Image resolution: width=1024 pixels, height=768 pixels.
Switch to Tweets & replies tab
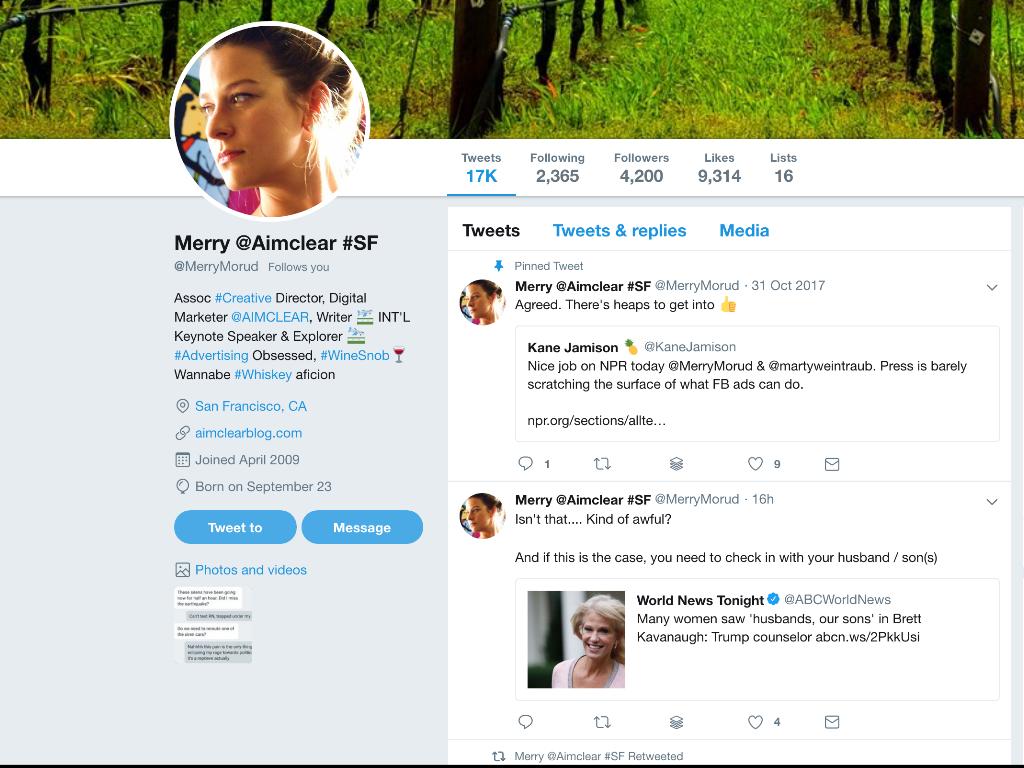click(619, 230)
